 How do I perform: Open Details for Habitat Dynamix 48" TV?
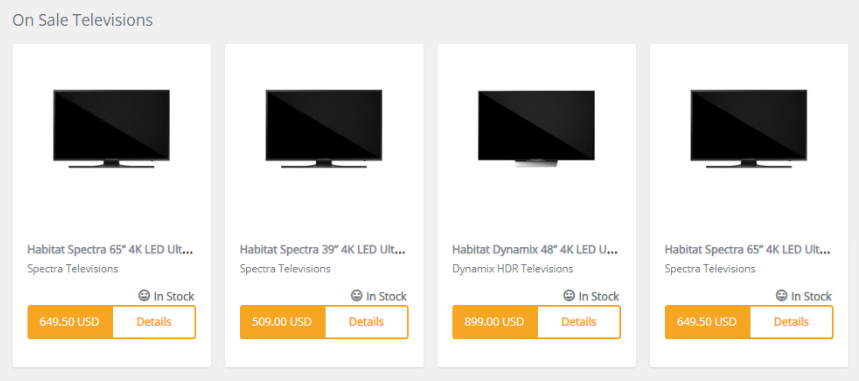(x=579, y=322)
